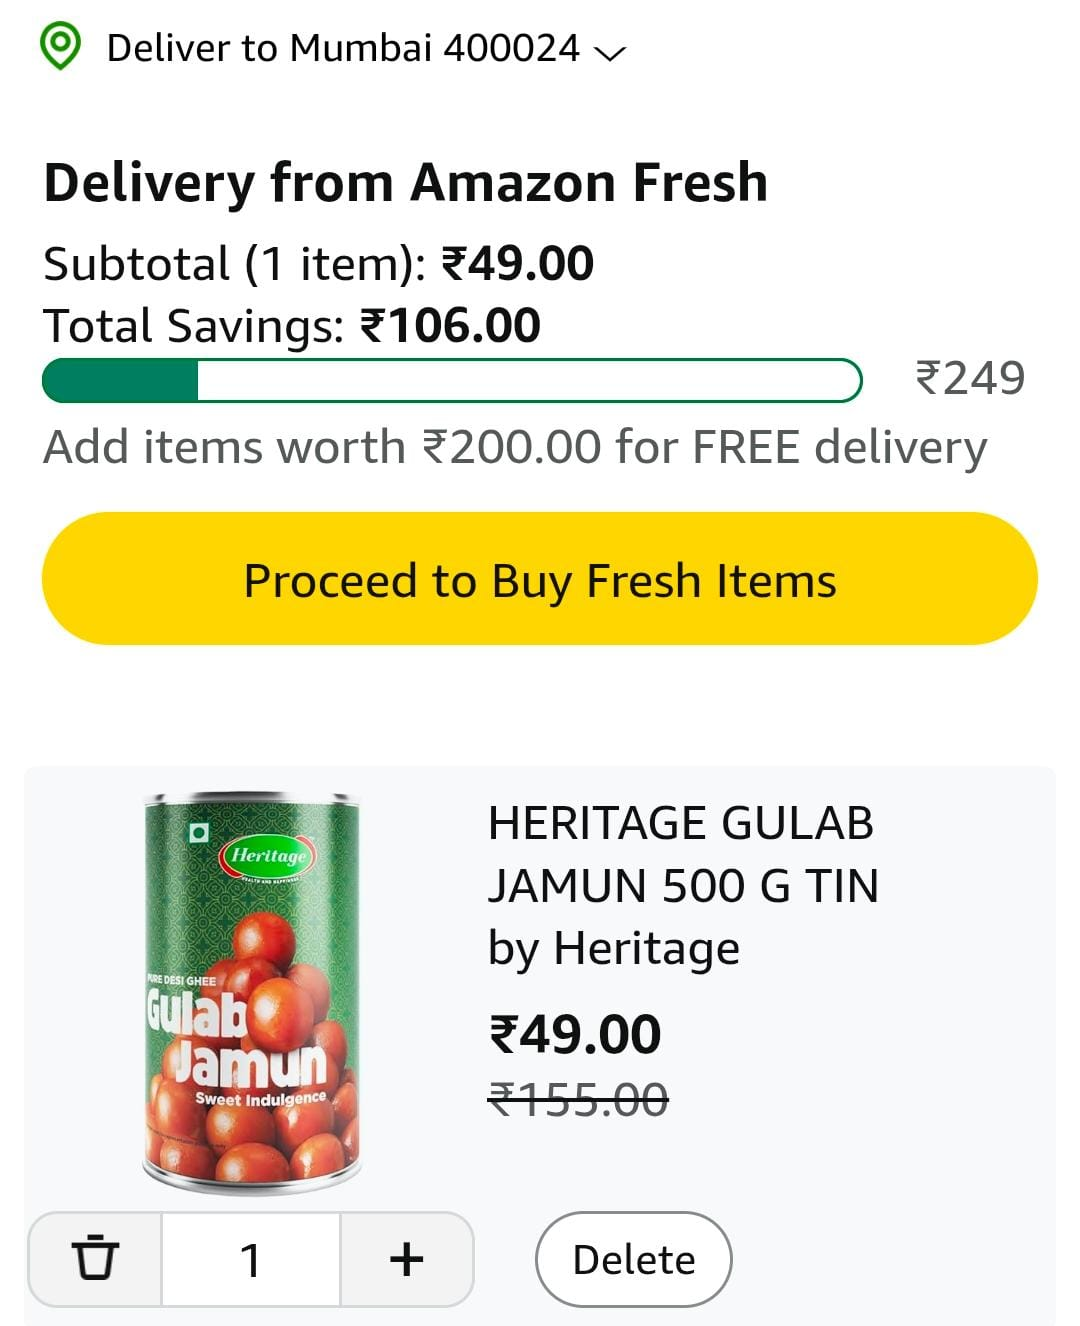Click the empty part of delivery progress bar
The width and height of the screenshot is (1080, 1326).
click(x=528, y=381)
